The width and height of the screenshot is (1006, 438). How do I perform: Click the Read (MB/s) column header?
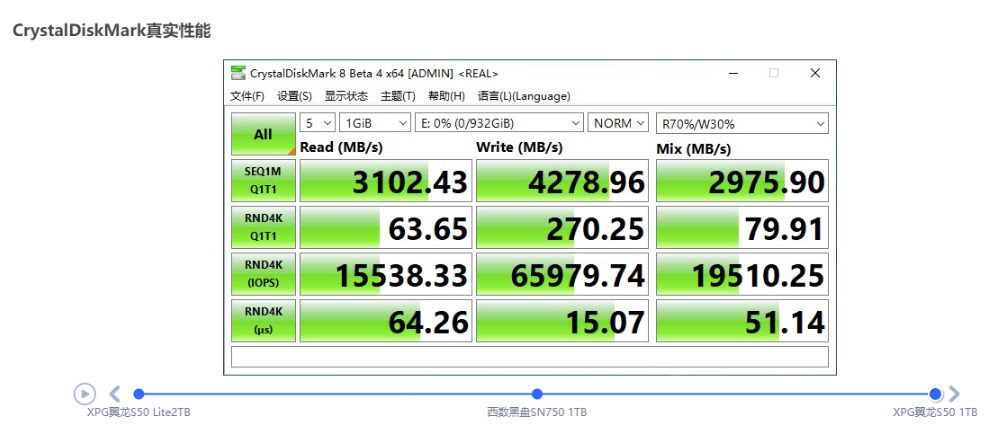341,147
